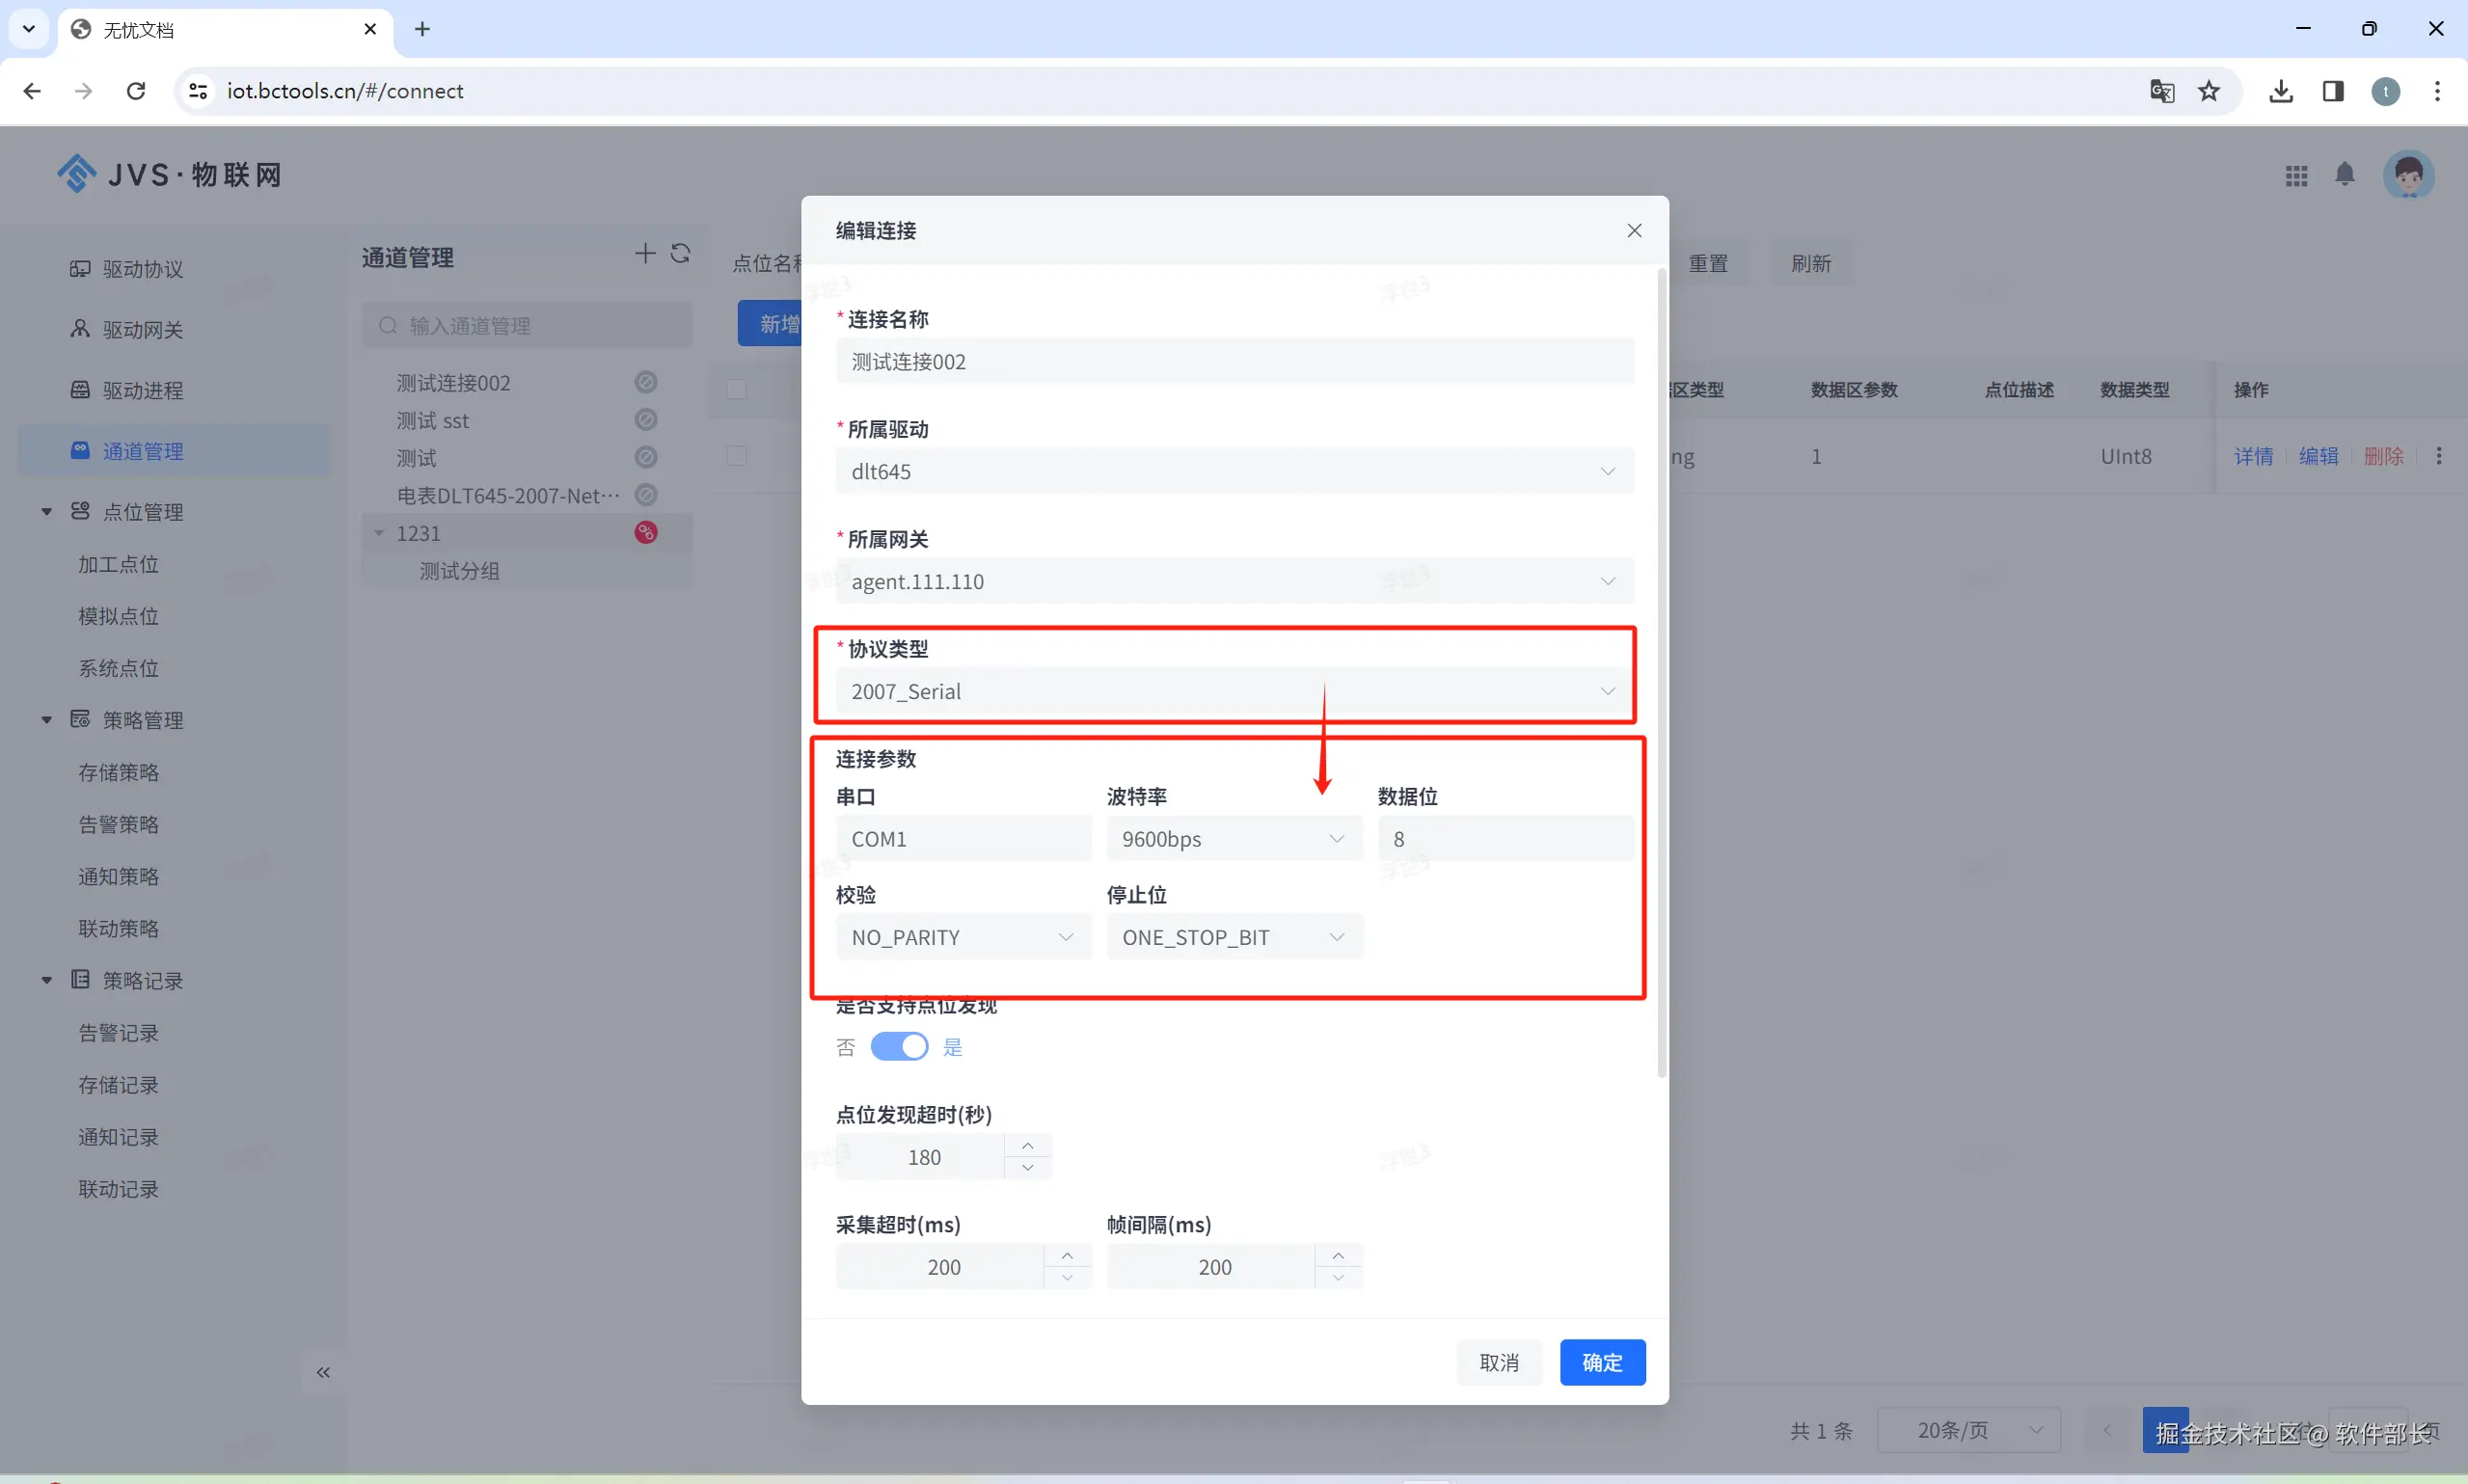Click the add channel plus icon

(x=645, y=254)
